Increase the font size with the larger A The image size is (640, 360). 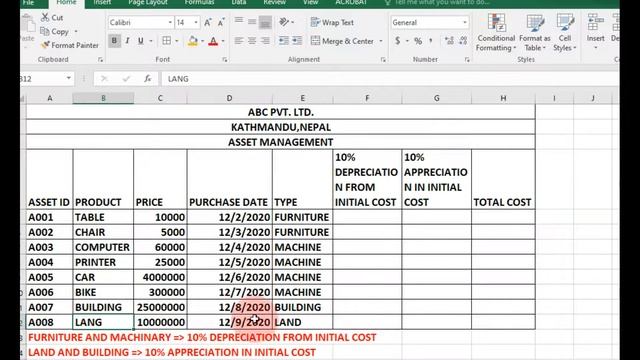click(x=207, y=22)
